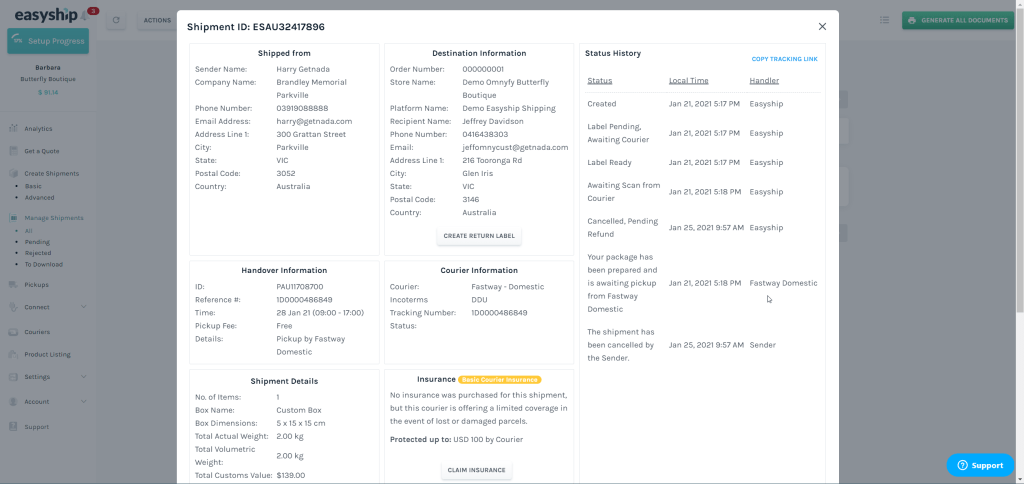The height and width of the screenshot is (484, 1024).
Task: Open the To Download shipments list
Action: click(44, 264)
